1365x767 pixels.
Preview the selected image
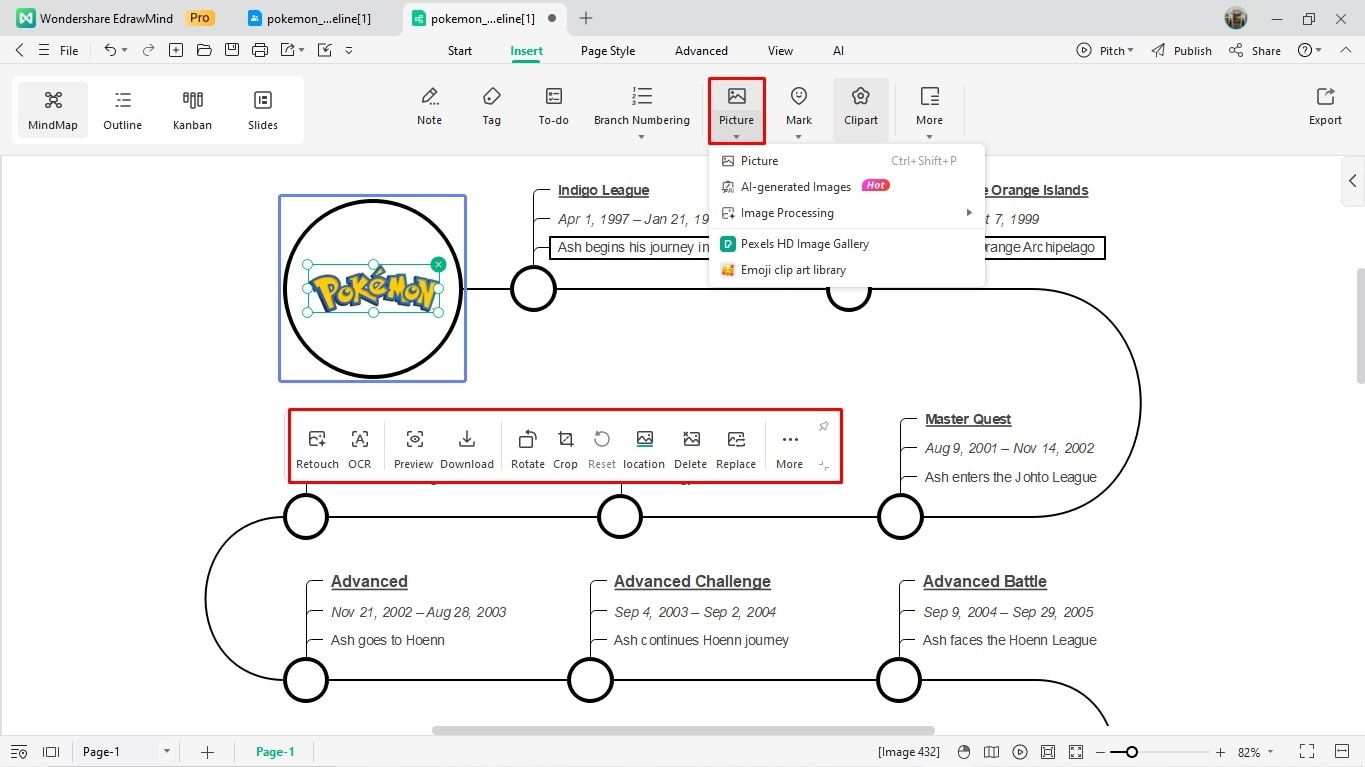[414, 450]
